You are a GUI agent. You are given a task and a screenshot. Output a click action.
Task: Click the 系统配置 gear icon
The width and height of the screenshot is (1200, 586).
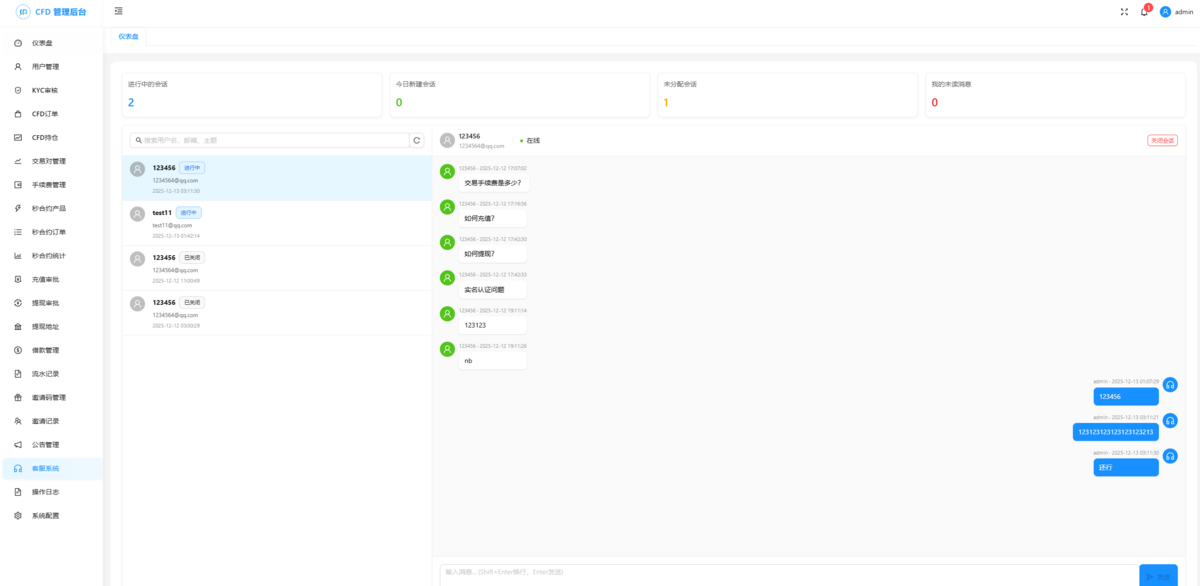pyautogui.click(x=18, y=516)
